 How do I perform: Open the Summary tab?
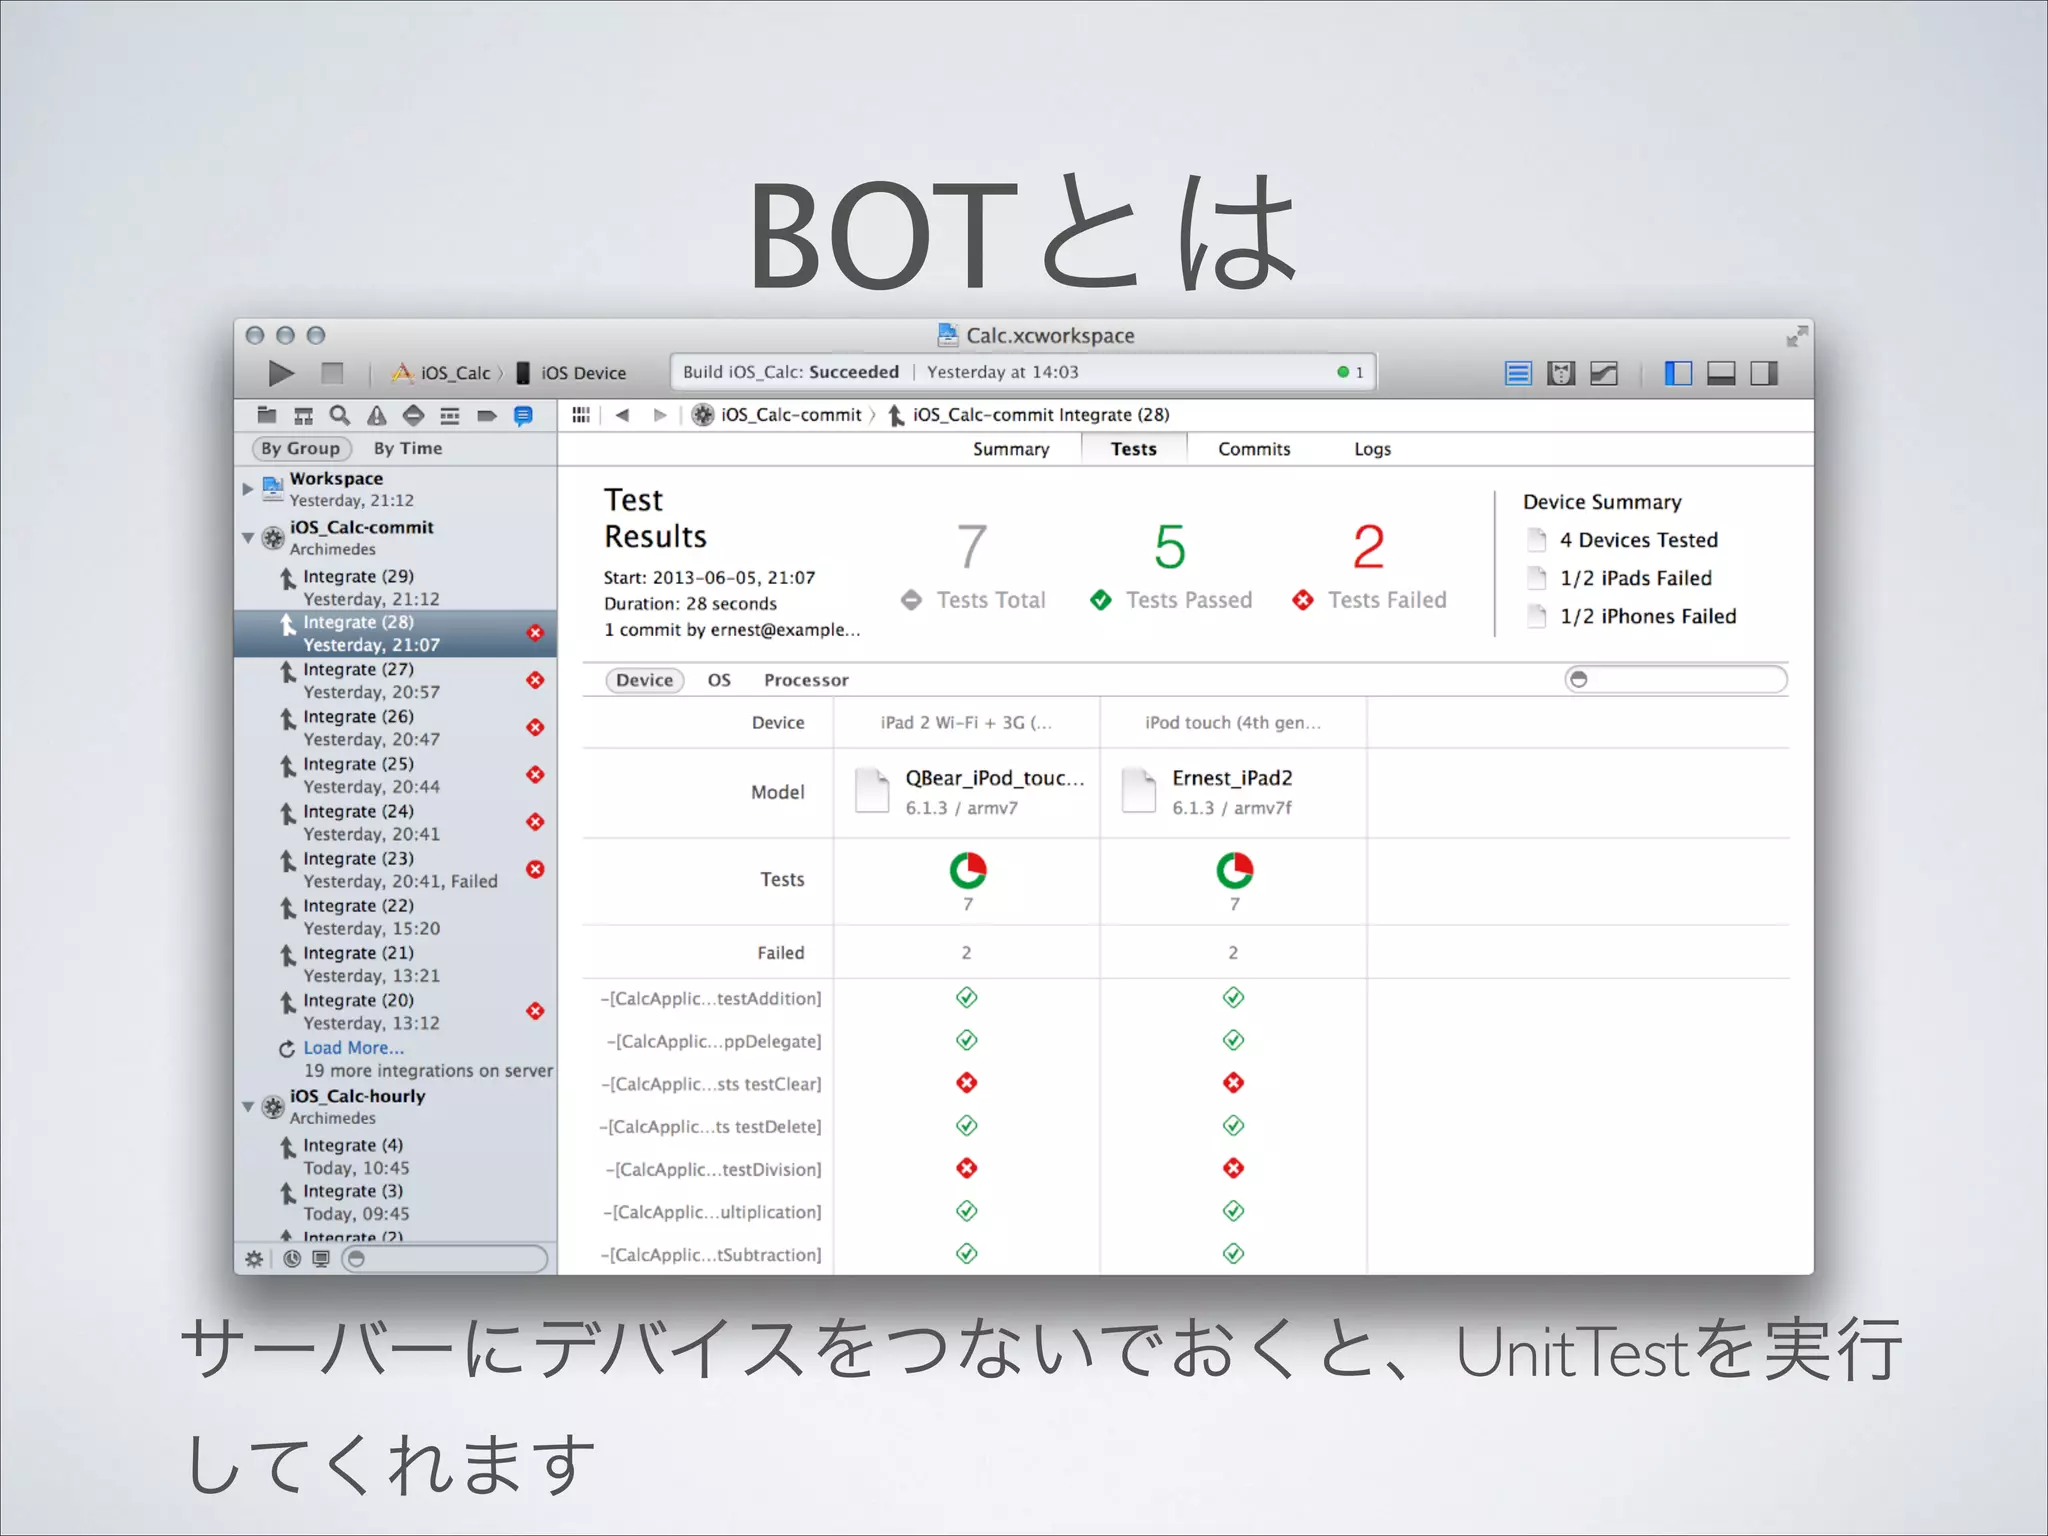pyautogui.click(x=1011, y=450)
